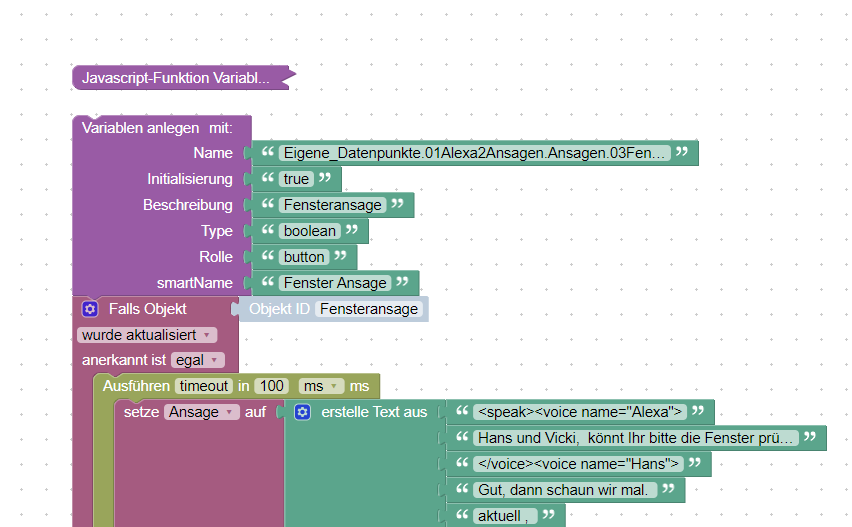Click the 'Beschreibung' input label
Screen dimensions: 852x527
click(187, 205)
